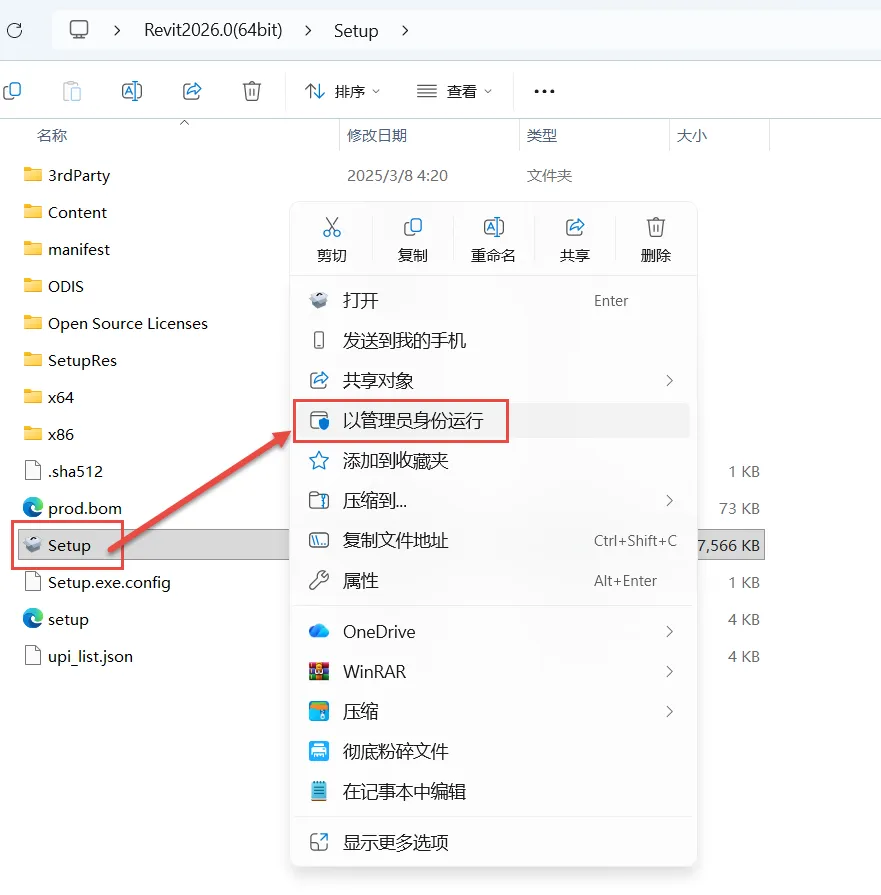Click the Share (共享) icon in context menu
Image resolution: width=881 pixels, height=895 pixels.
tap(575, 227)
